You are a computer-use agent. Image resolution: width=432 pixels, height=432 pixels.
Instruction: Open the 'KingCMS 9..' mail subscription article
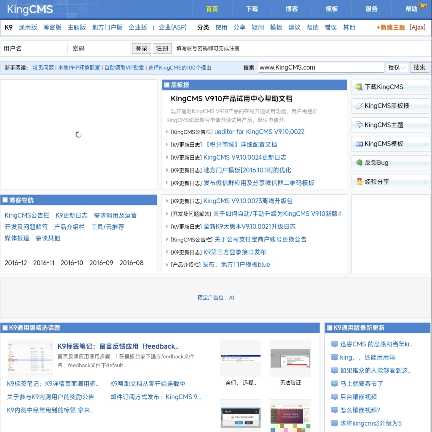coord(156,397)
